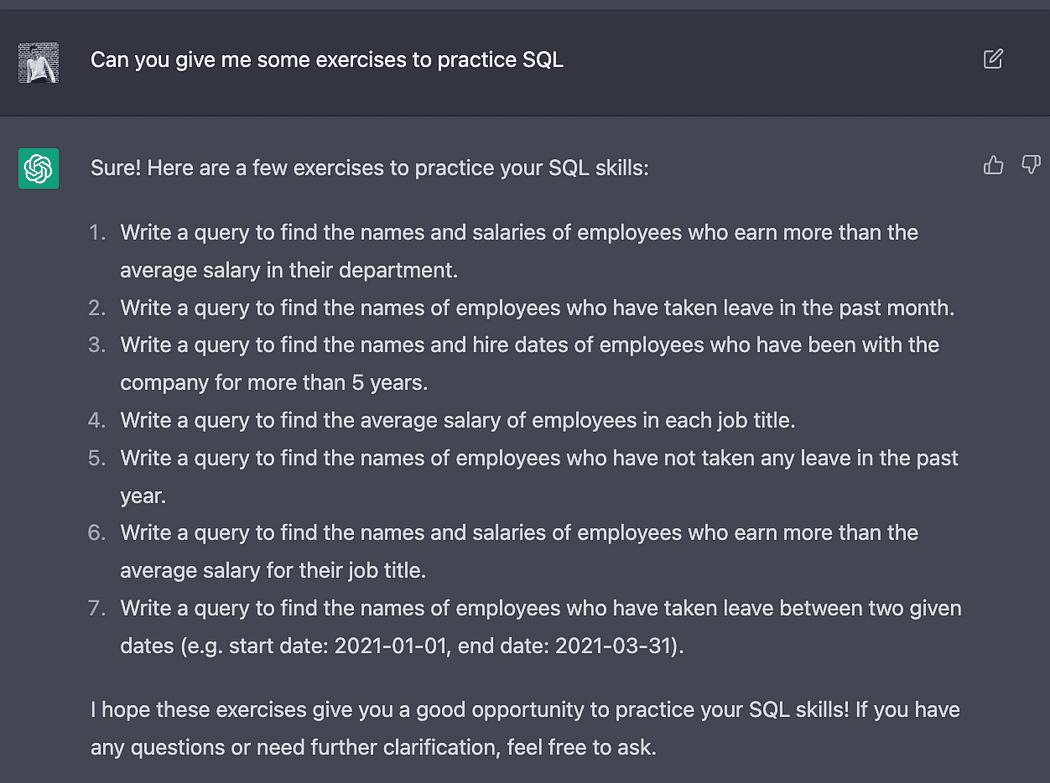The height and width of the screenshot is (783, 1050).
Task: Select exercise 2 about leave in past month
Action: (x=537, y=308)
